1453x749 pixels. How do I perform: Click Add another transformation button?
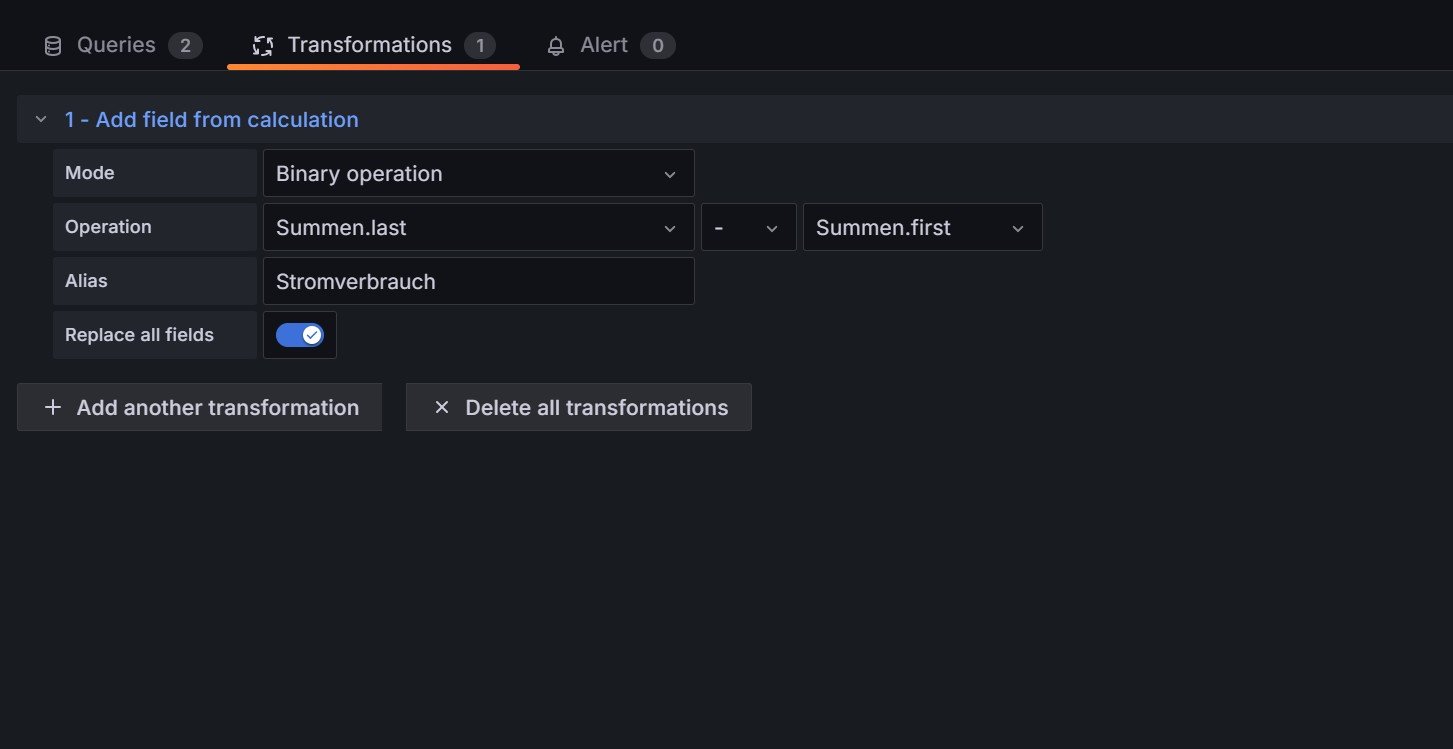(200, 408)
